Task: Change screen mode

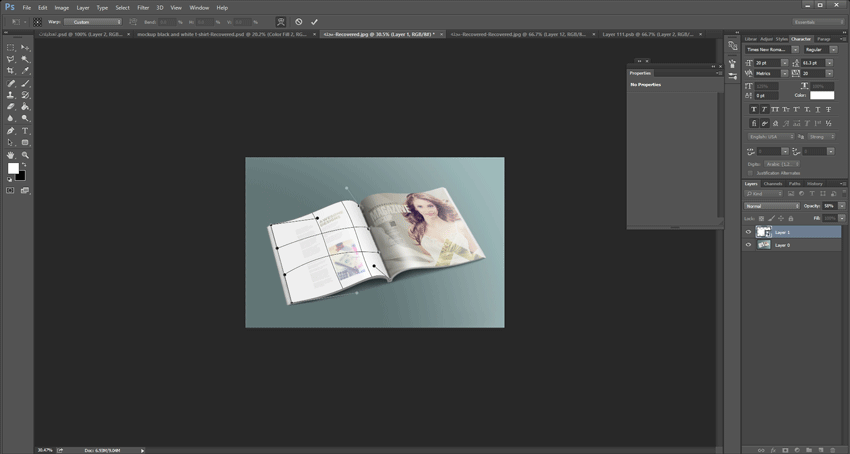Action: (25, 190)
